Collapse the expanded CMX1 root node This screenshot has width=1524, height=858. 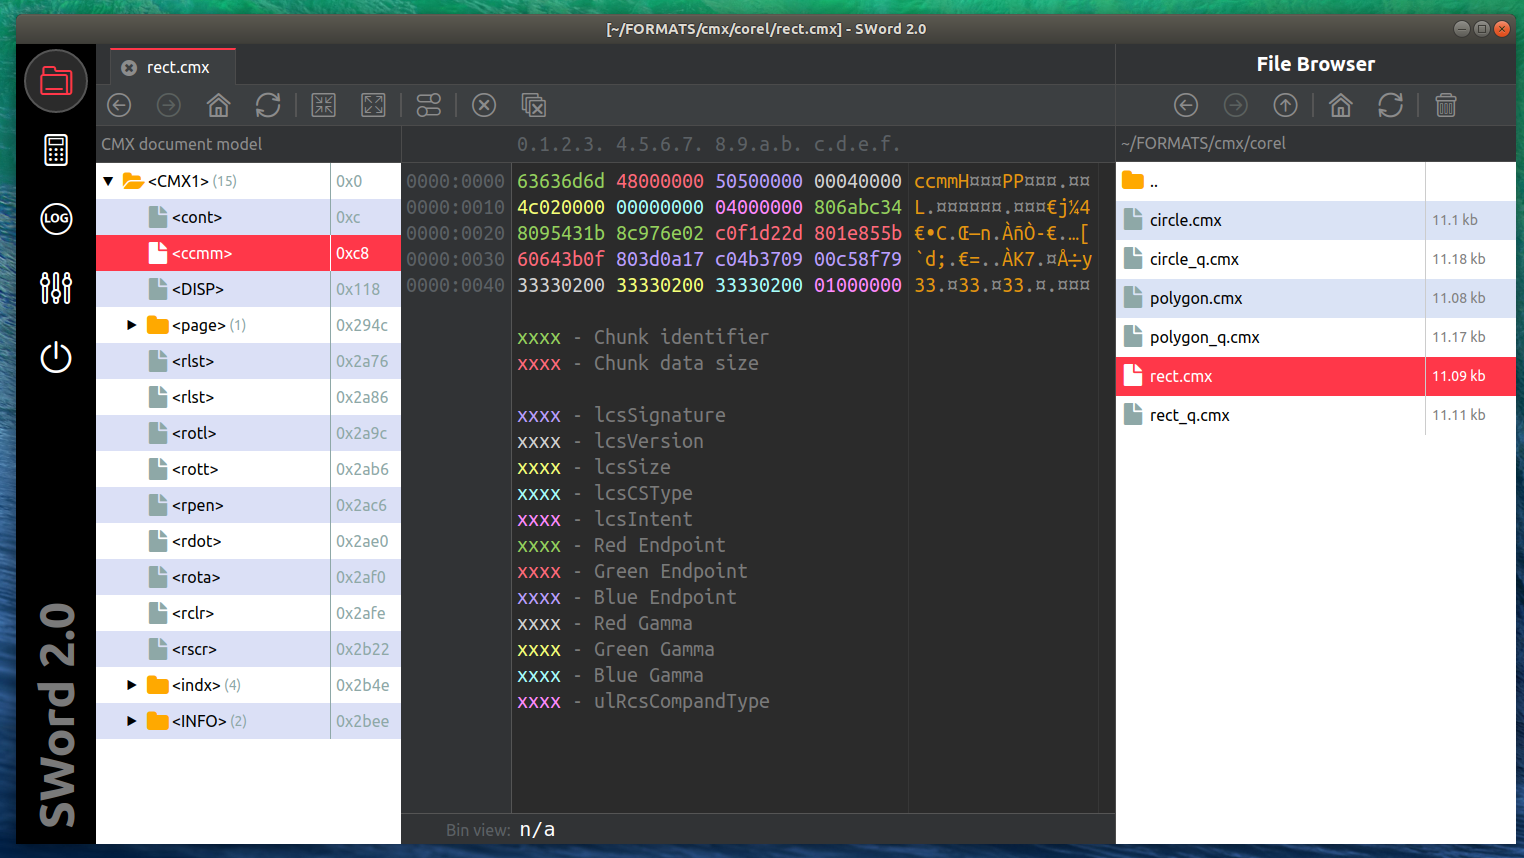[108, 181]
